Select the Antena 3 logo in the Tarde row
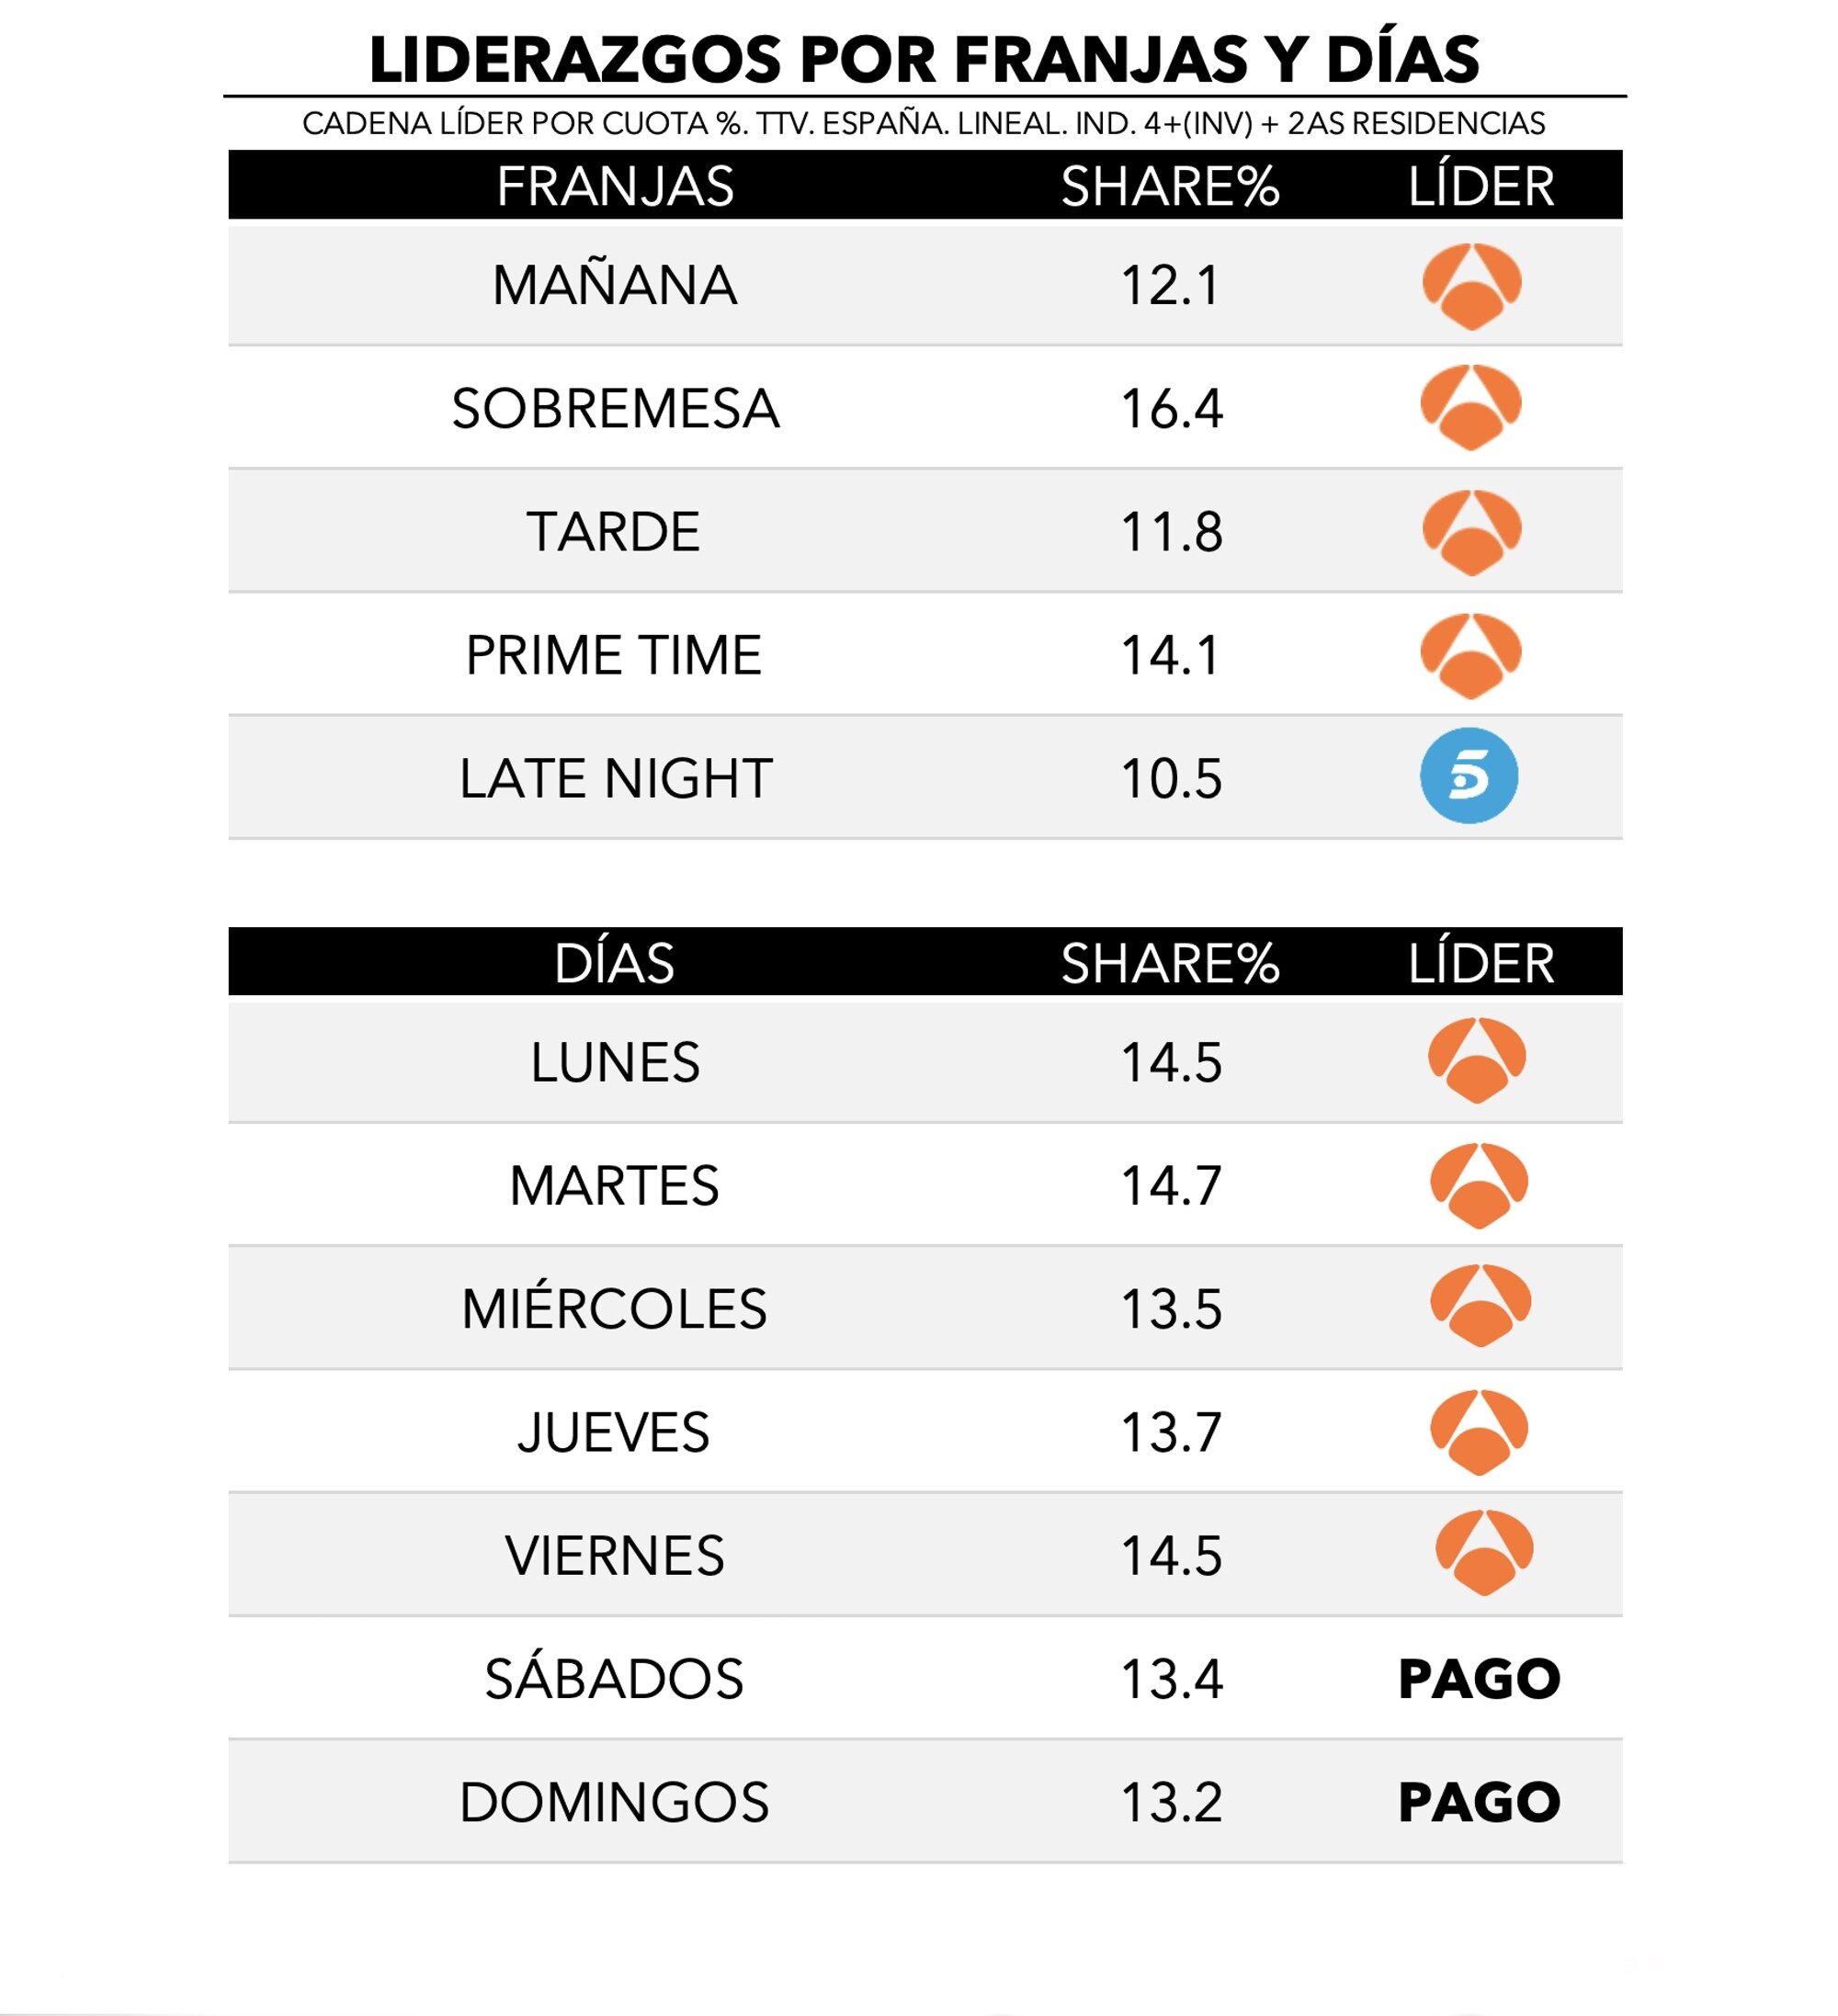This screenshot has width=1838, height=2016. 1471,532
